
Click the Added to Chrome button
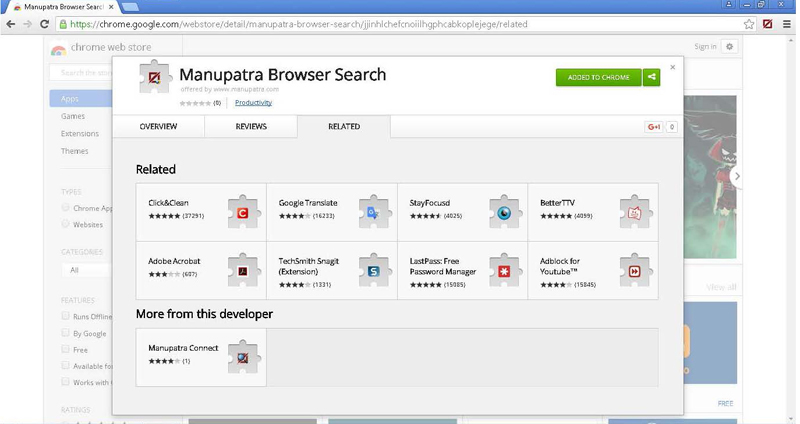tap(598, 77)
